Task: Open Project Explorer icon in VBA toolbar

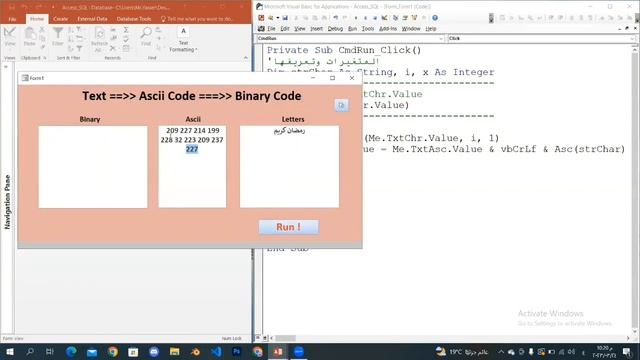Action: click(x=395, y=18)
